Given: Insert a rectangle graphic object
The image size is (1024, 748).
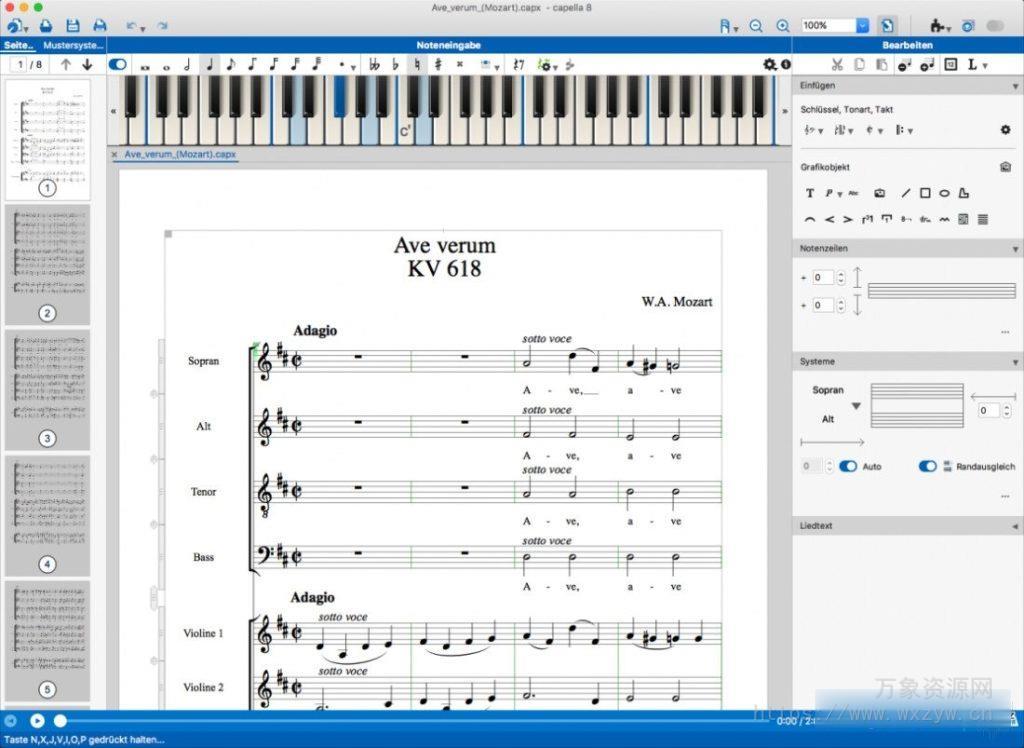Looking at the screenshot, I should (x=925, y=192).
